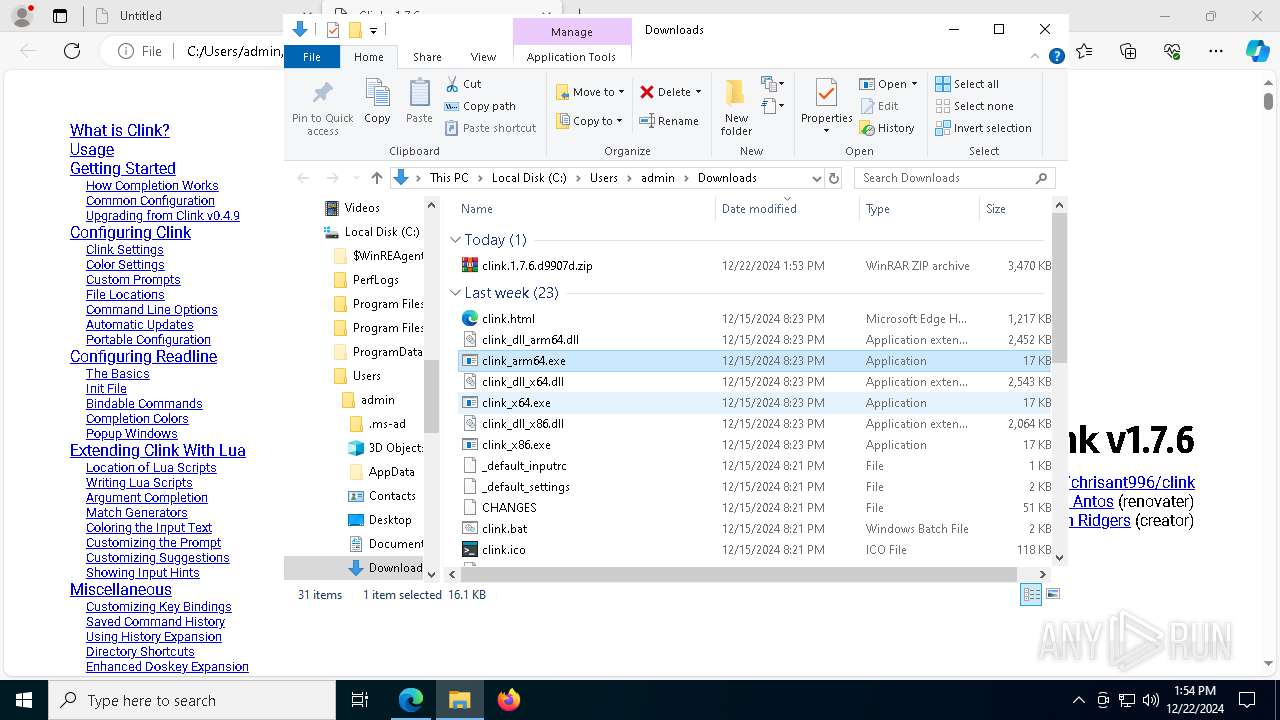The height and width of the screenshot is (720, 1280).
Task: Switch to large icons view button
Action: click(1052, 594)
